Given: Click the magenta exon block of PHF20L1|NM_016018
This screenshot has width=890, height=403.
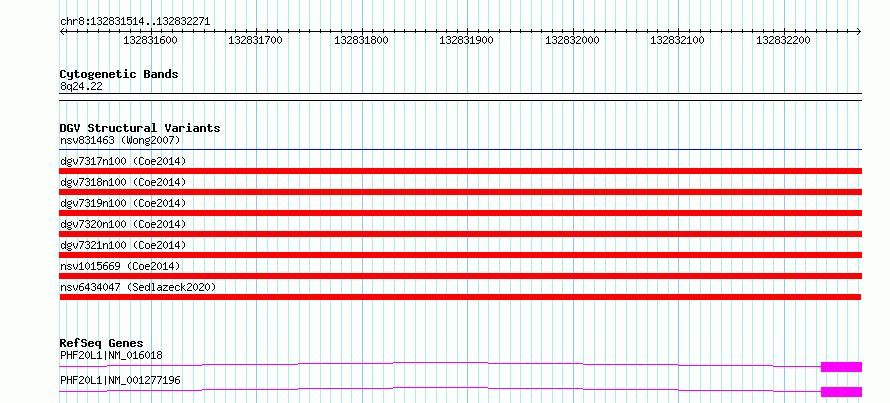Looking at the screenshot, I should pos(841,367).
